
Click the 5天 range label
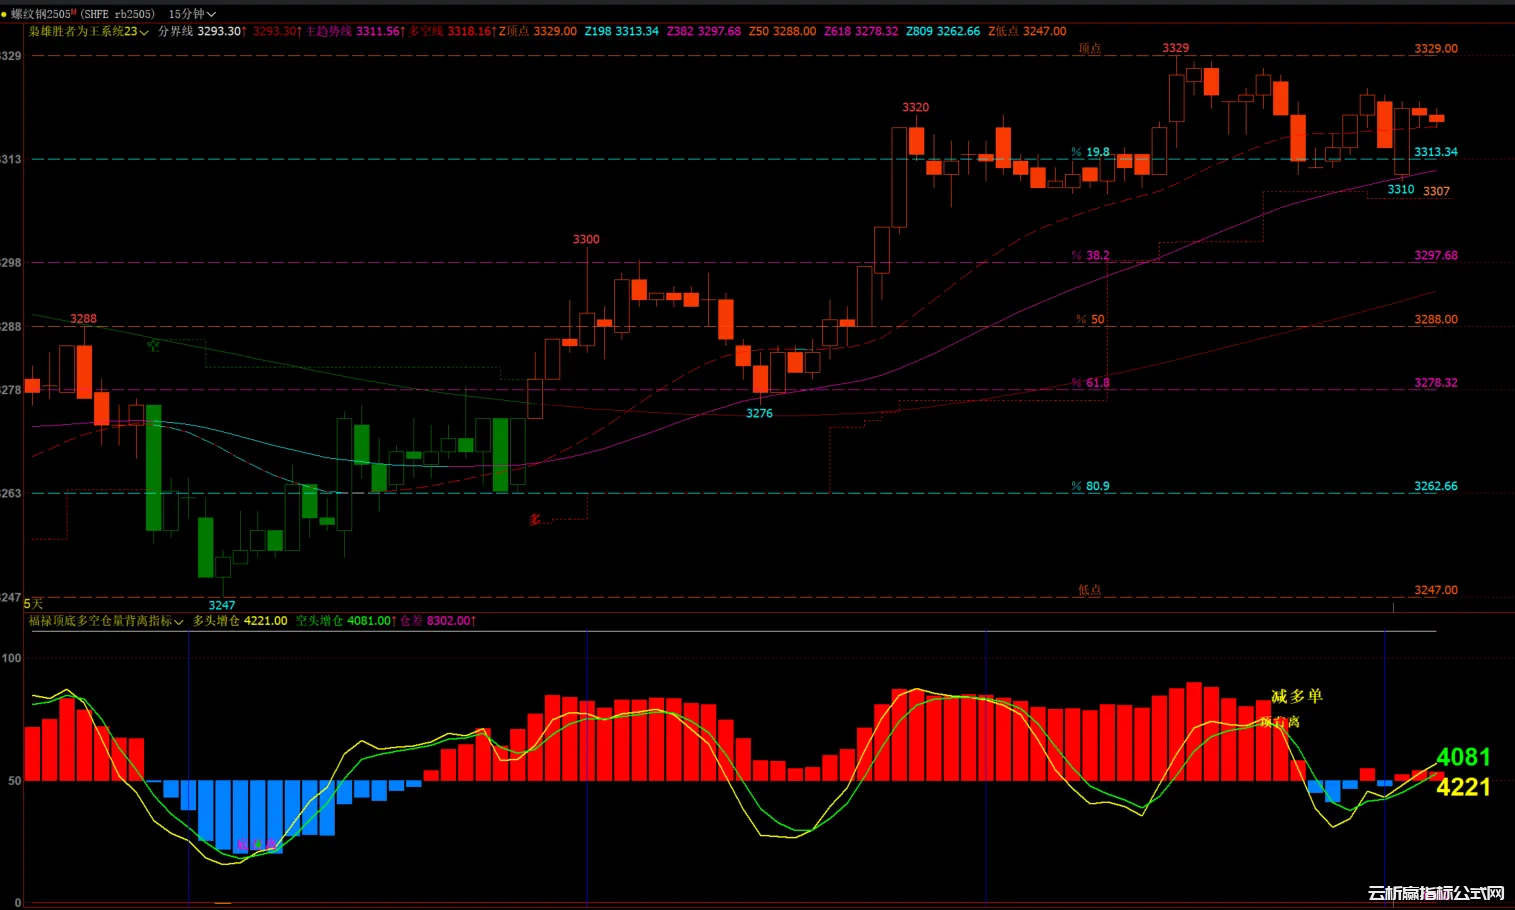(33, 603)
